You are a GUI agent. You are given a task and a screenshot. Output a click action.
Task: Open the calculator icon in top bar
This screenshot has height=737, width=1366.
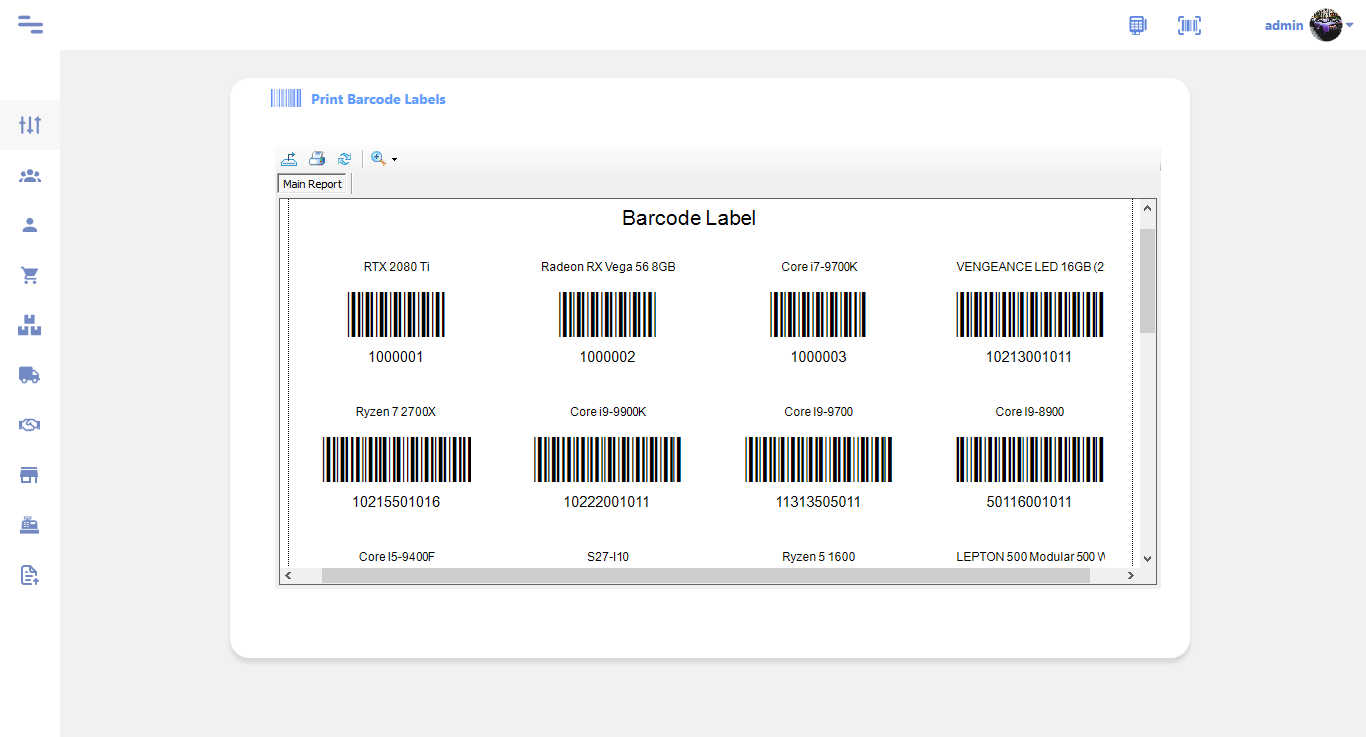1138,25
